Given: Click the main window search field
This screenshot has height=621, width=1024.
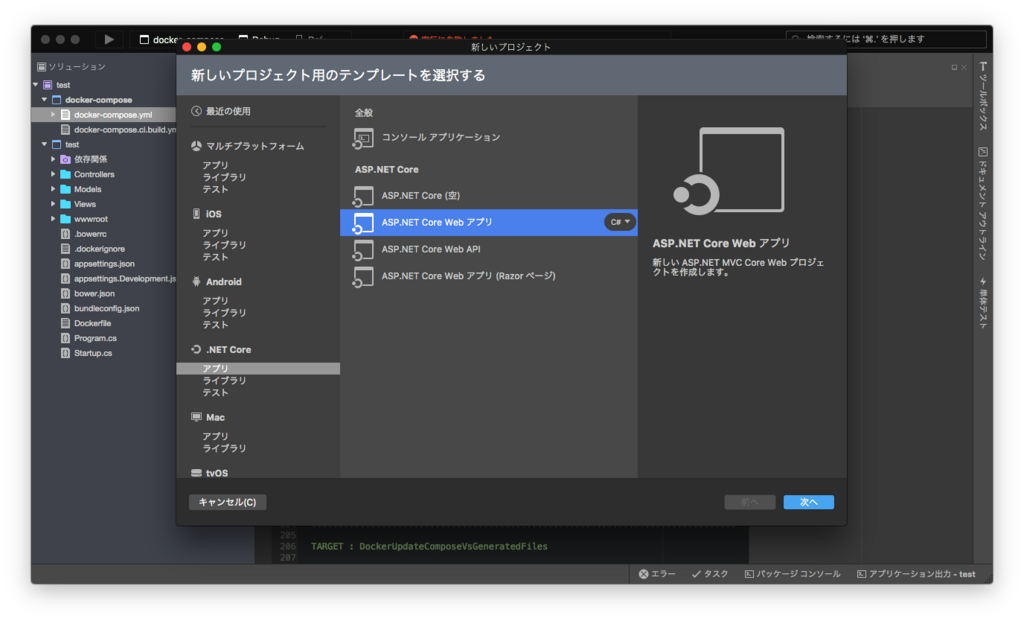Looking at the screenshot, I should 886,39.
